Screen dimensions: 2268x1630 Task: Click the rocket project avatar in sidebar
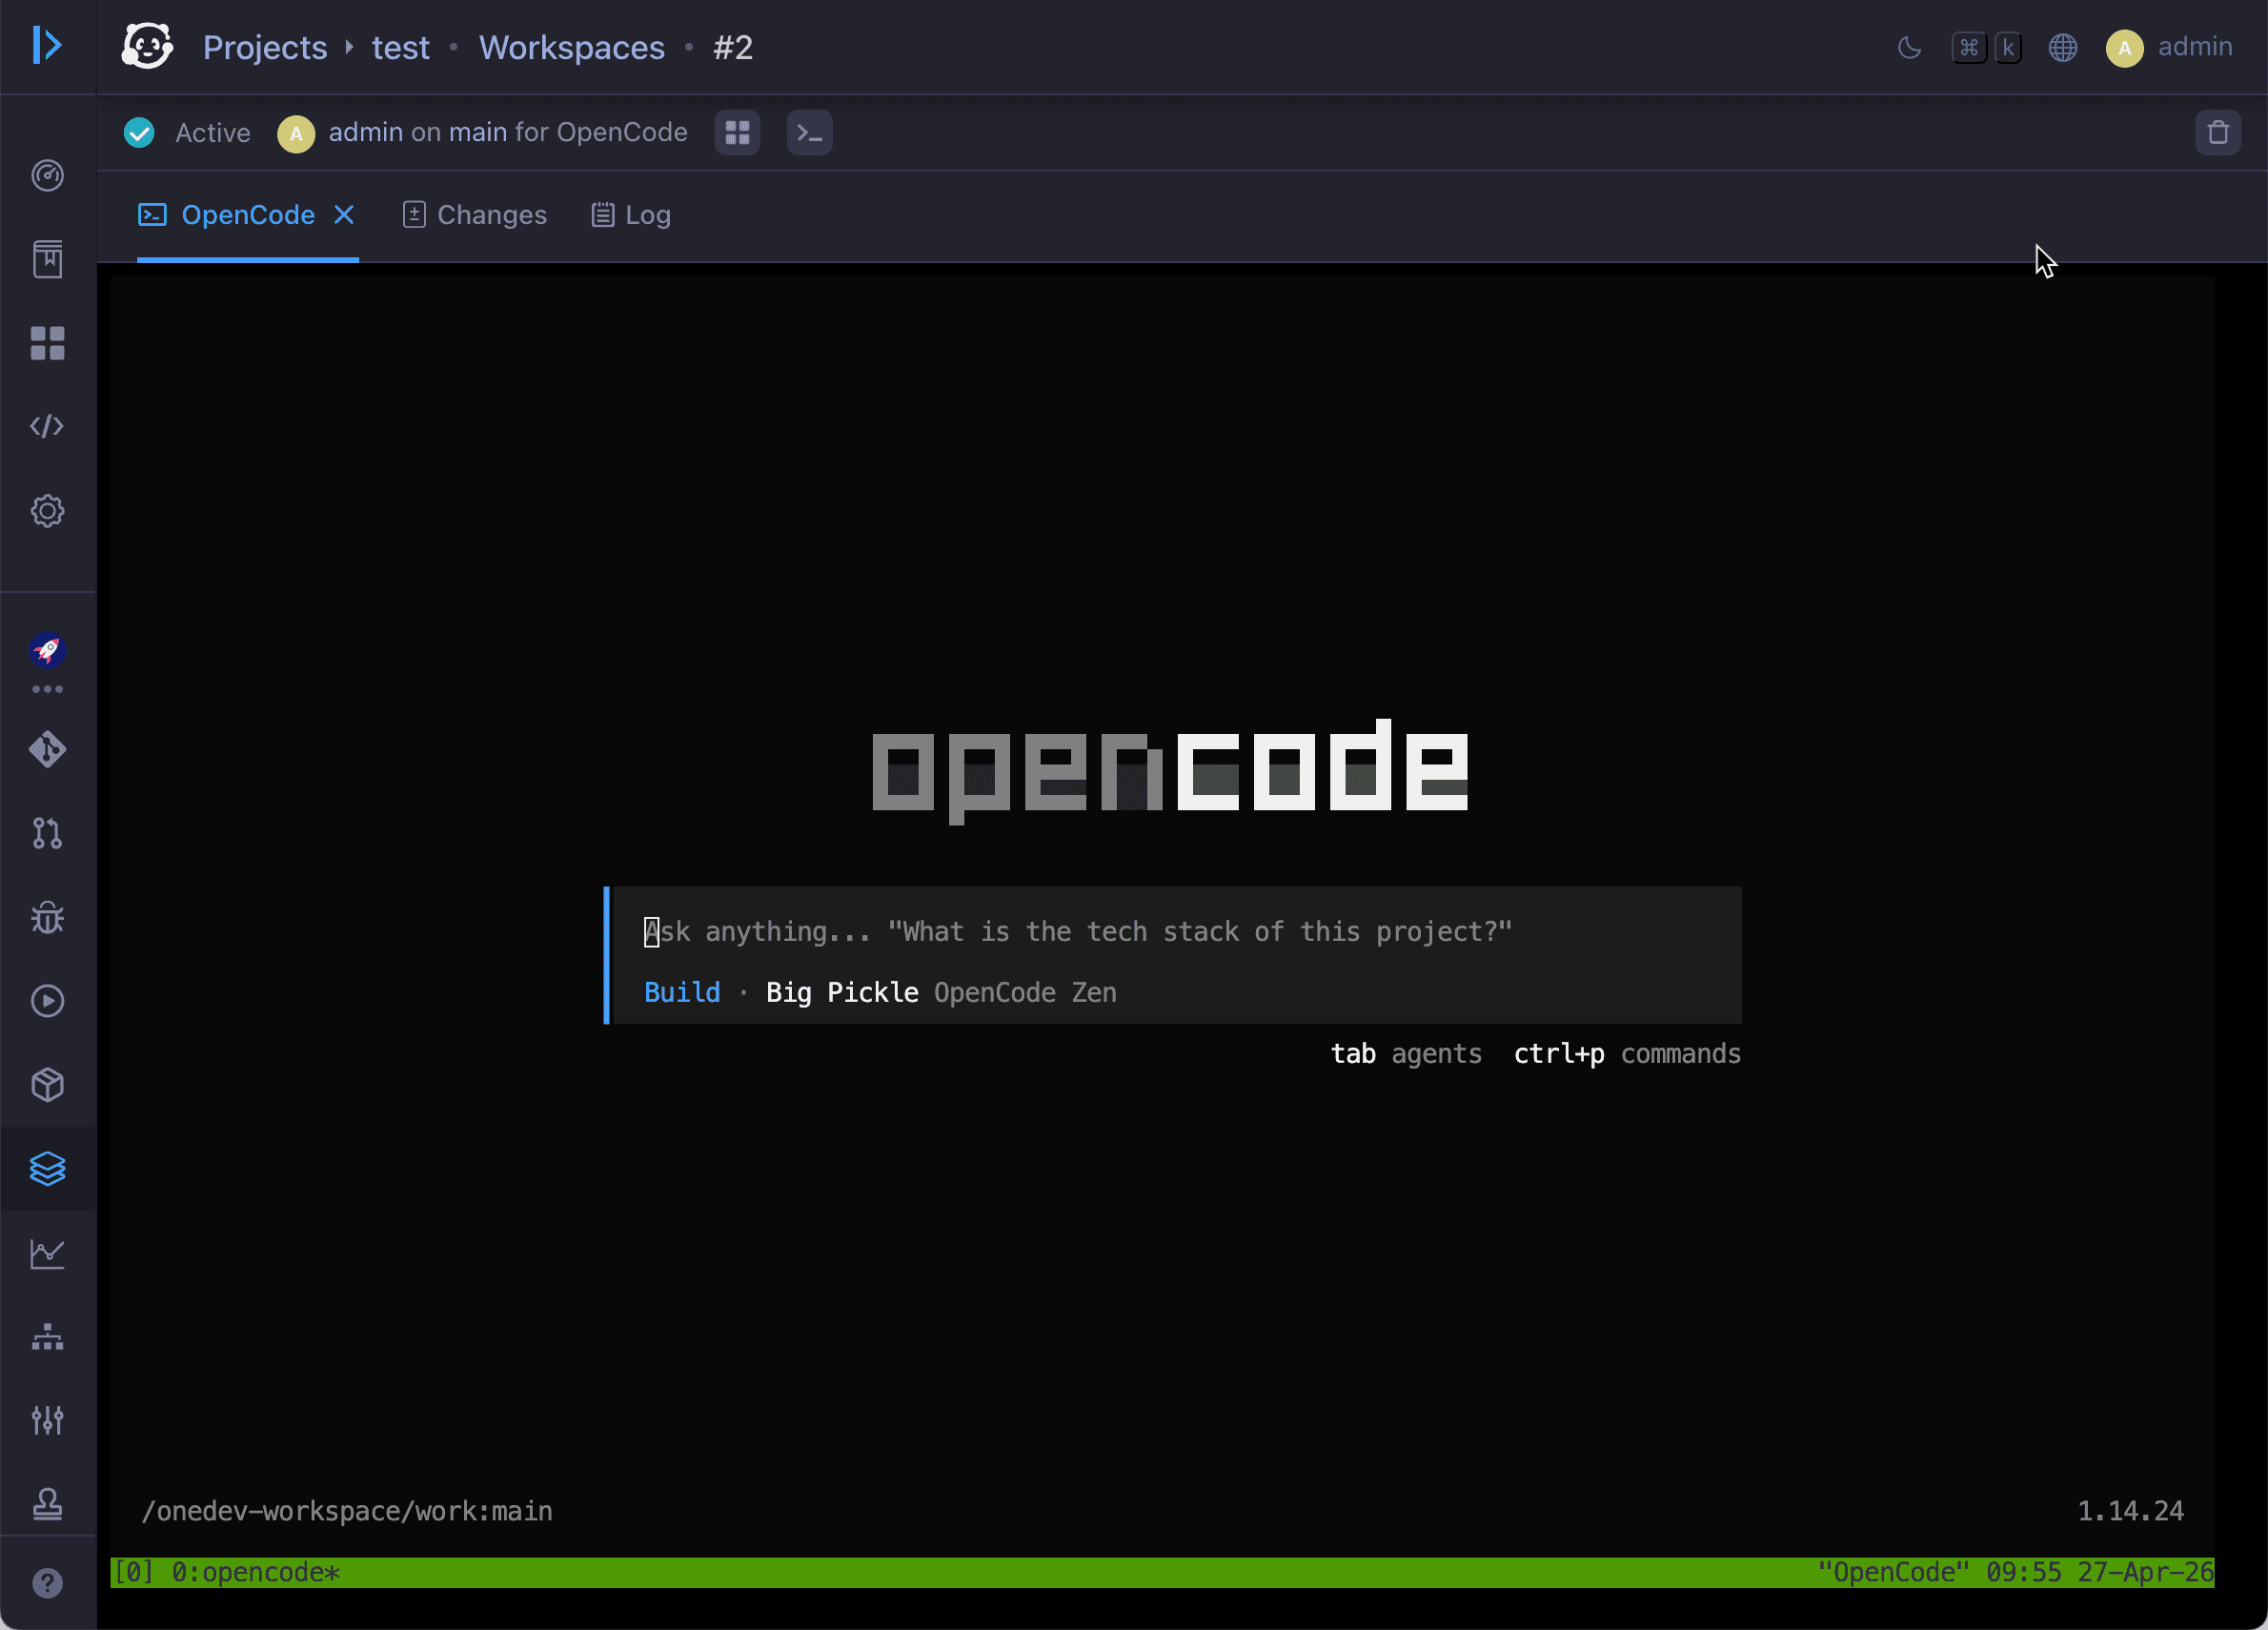coord(47,650)
